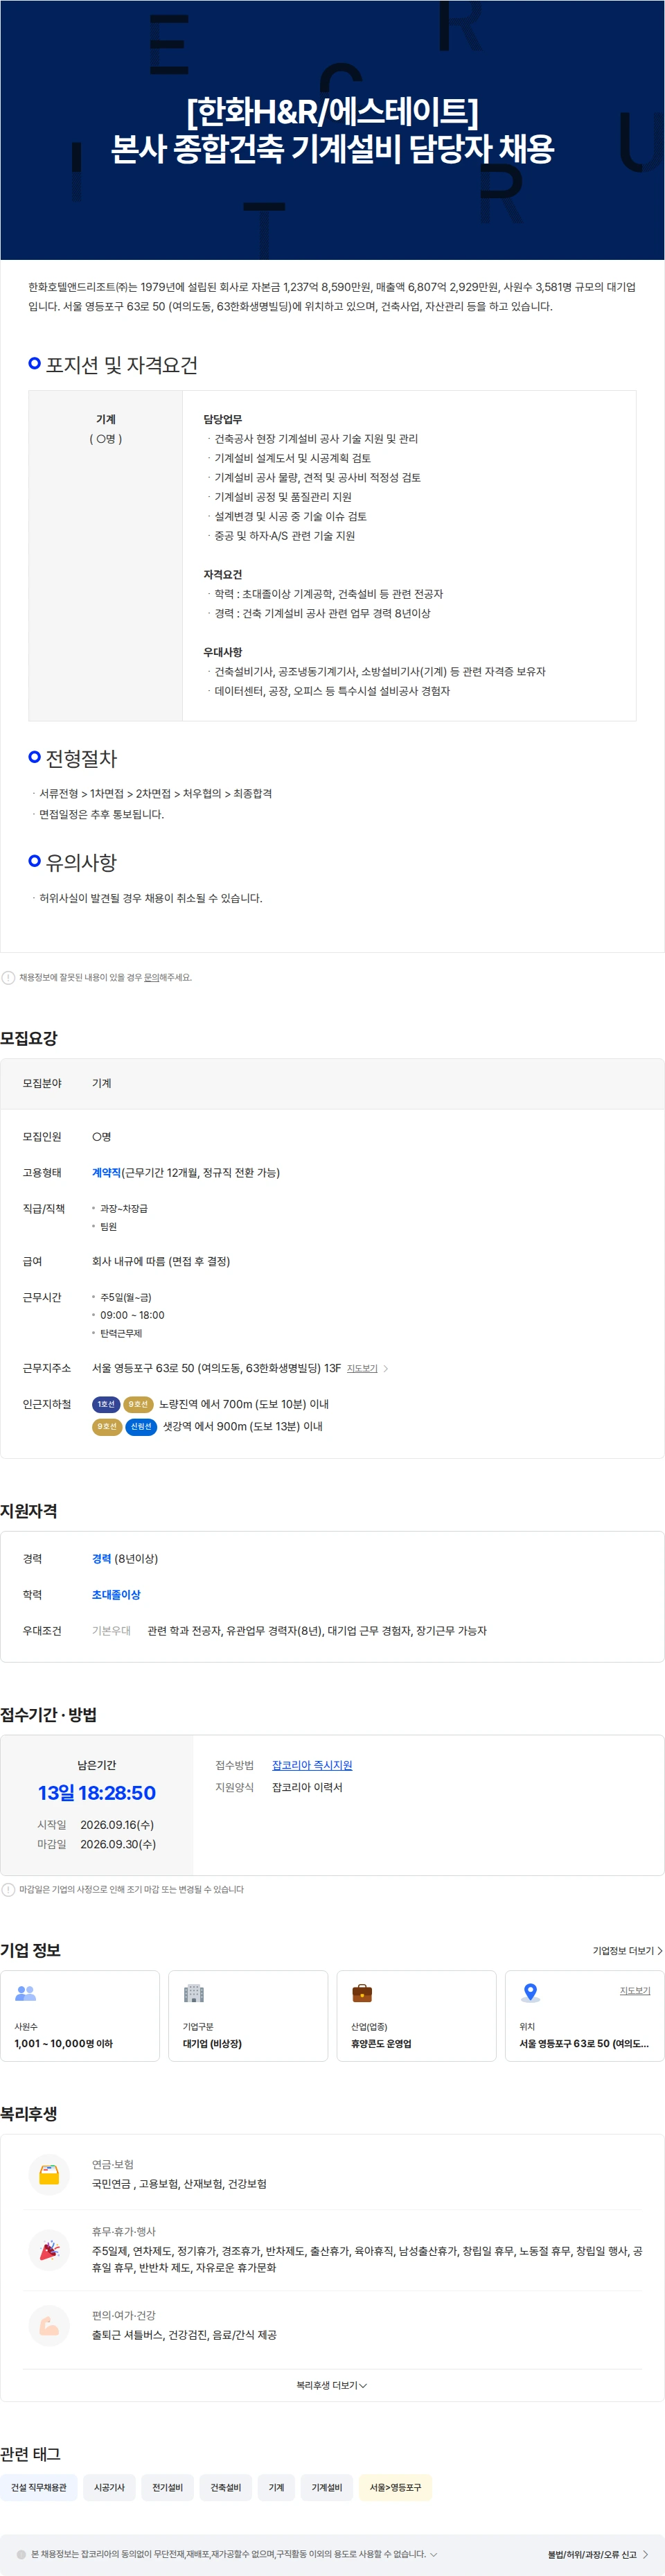Screen dimensions: 665x2576
Task: Click the 사원수 info card
Action: tap(80, 2016)
